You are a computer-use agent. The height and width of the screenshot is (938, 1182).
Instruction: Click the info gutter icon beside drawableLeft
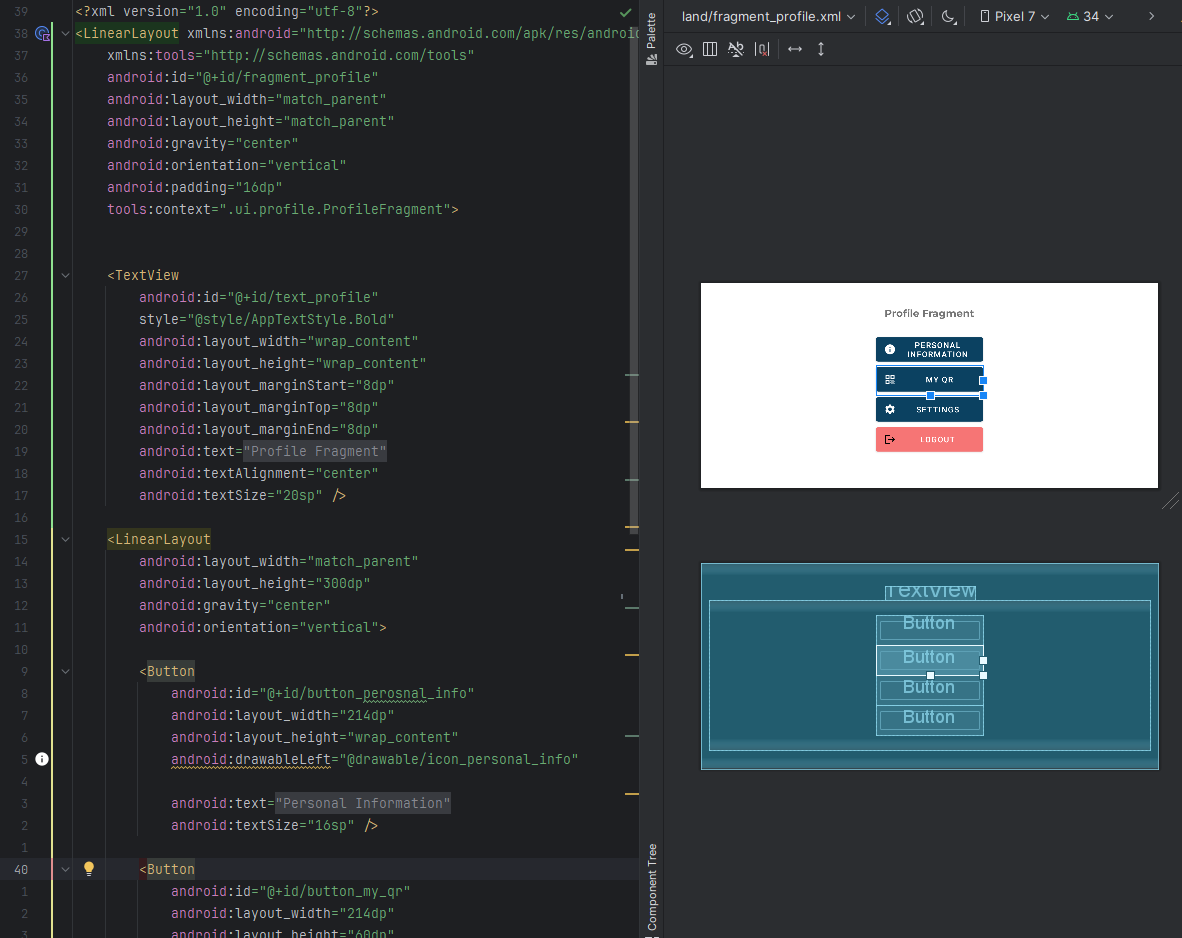coord(42,759)
